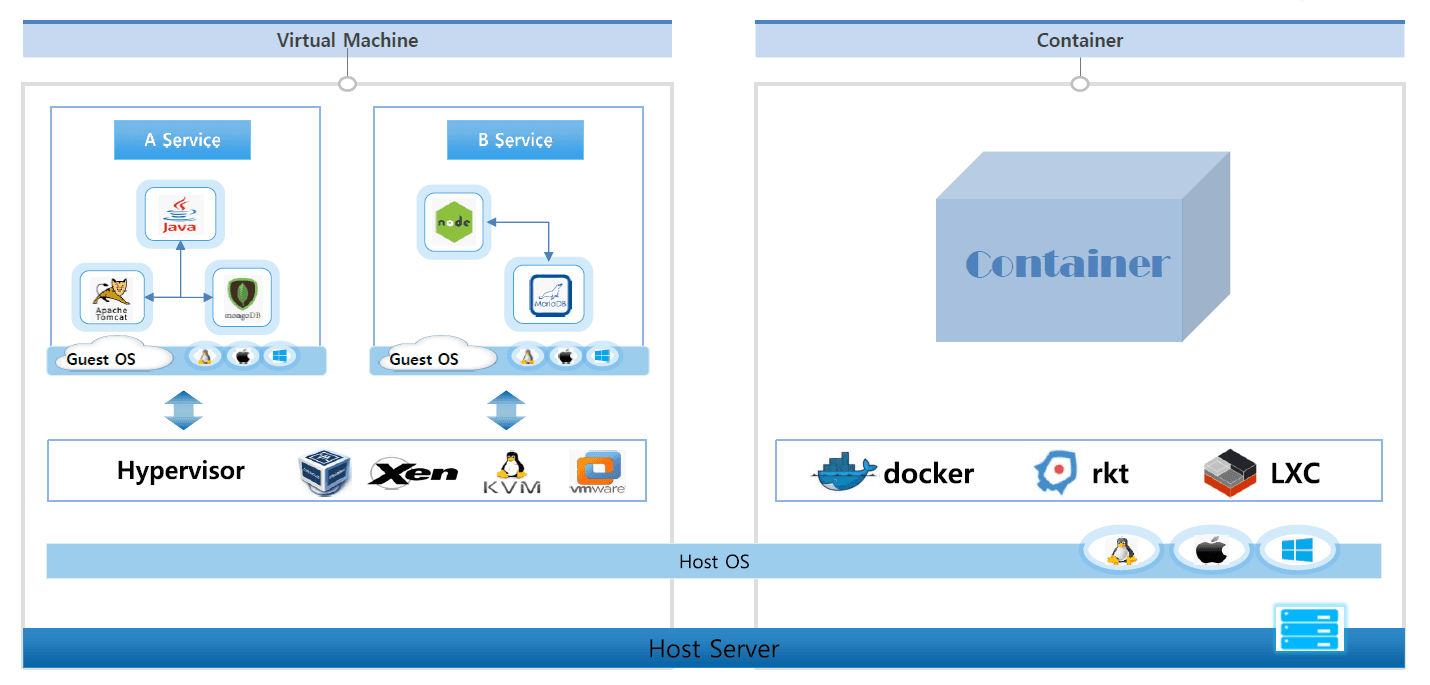Viewport: 1430px width, 685px height.
Task: Select the Container header tab
Action: pos(1079,40)
